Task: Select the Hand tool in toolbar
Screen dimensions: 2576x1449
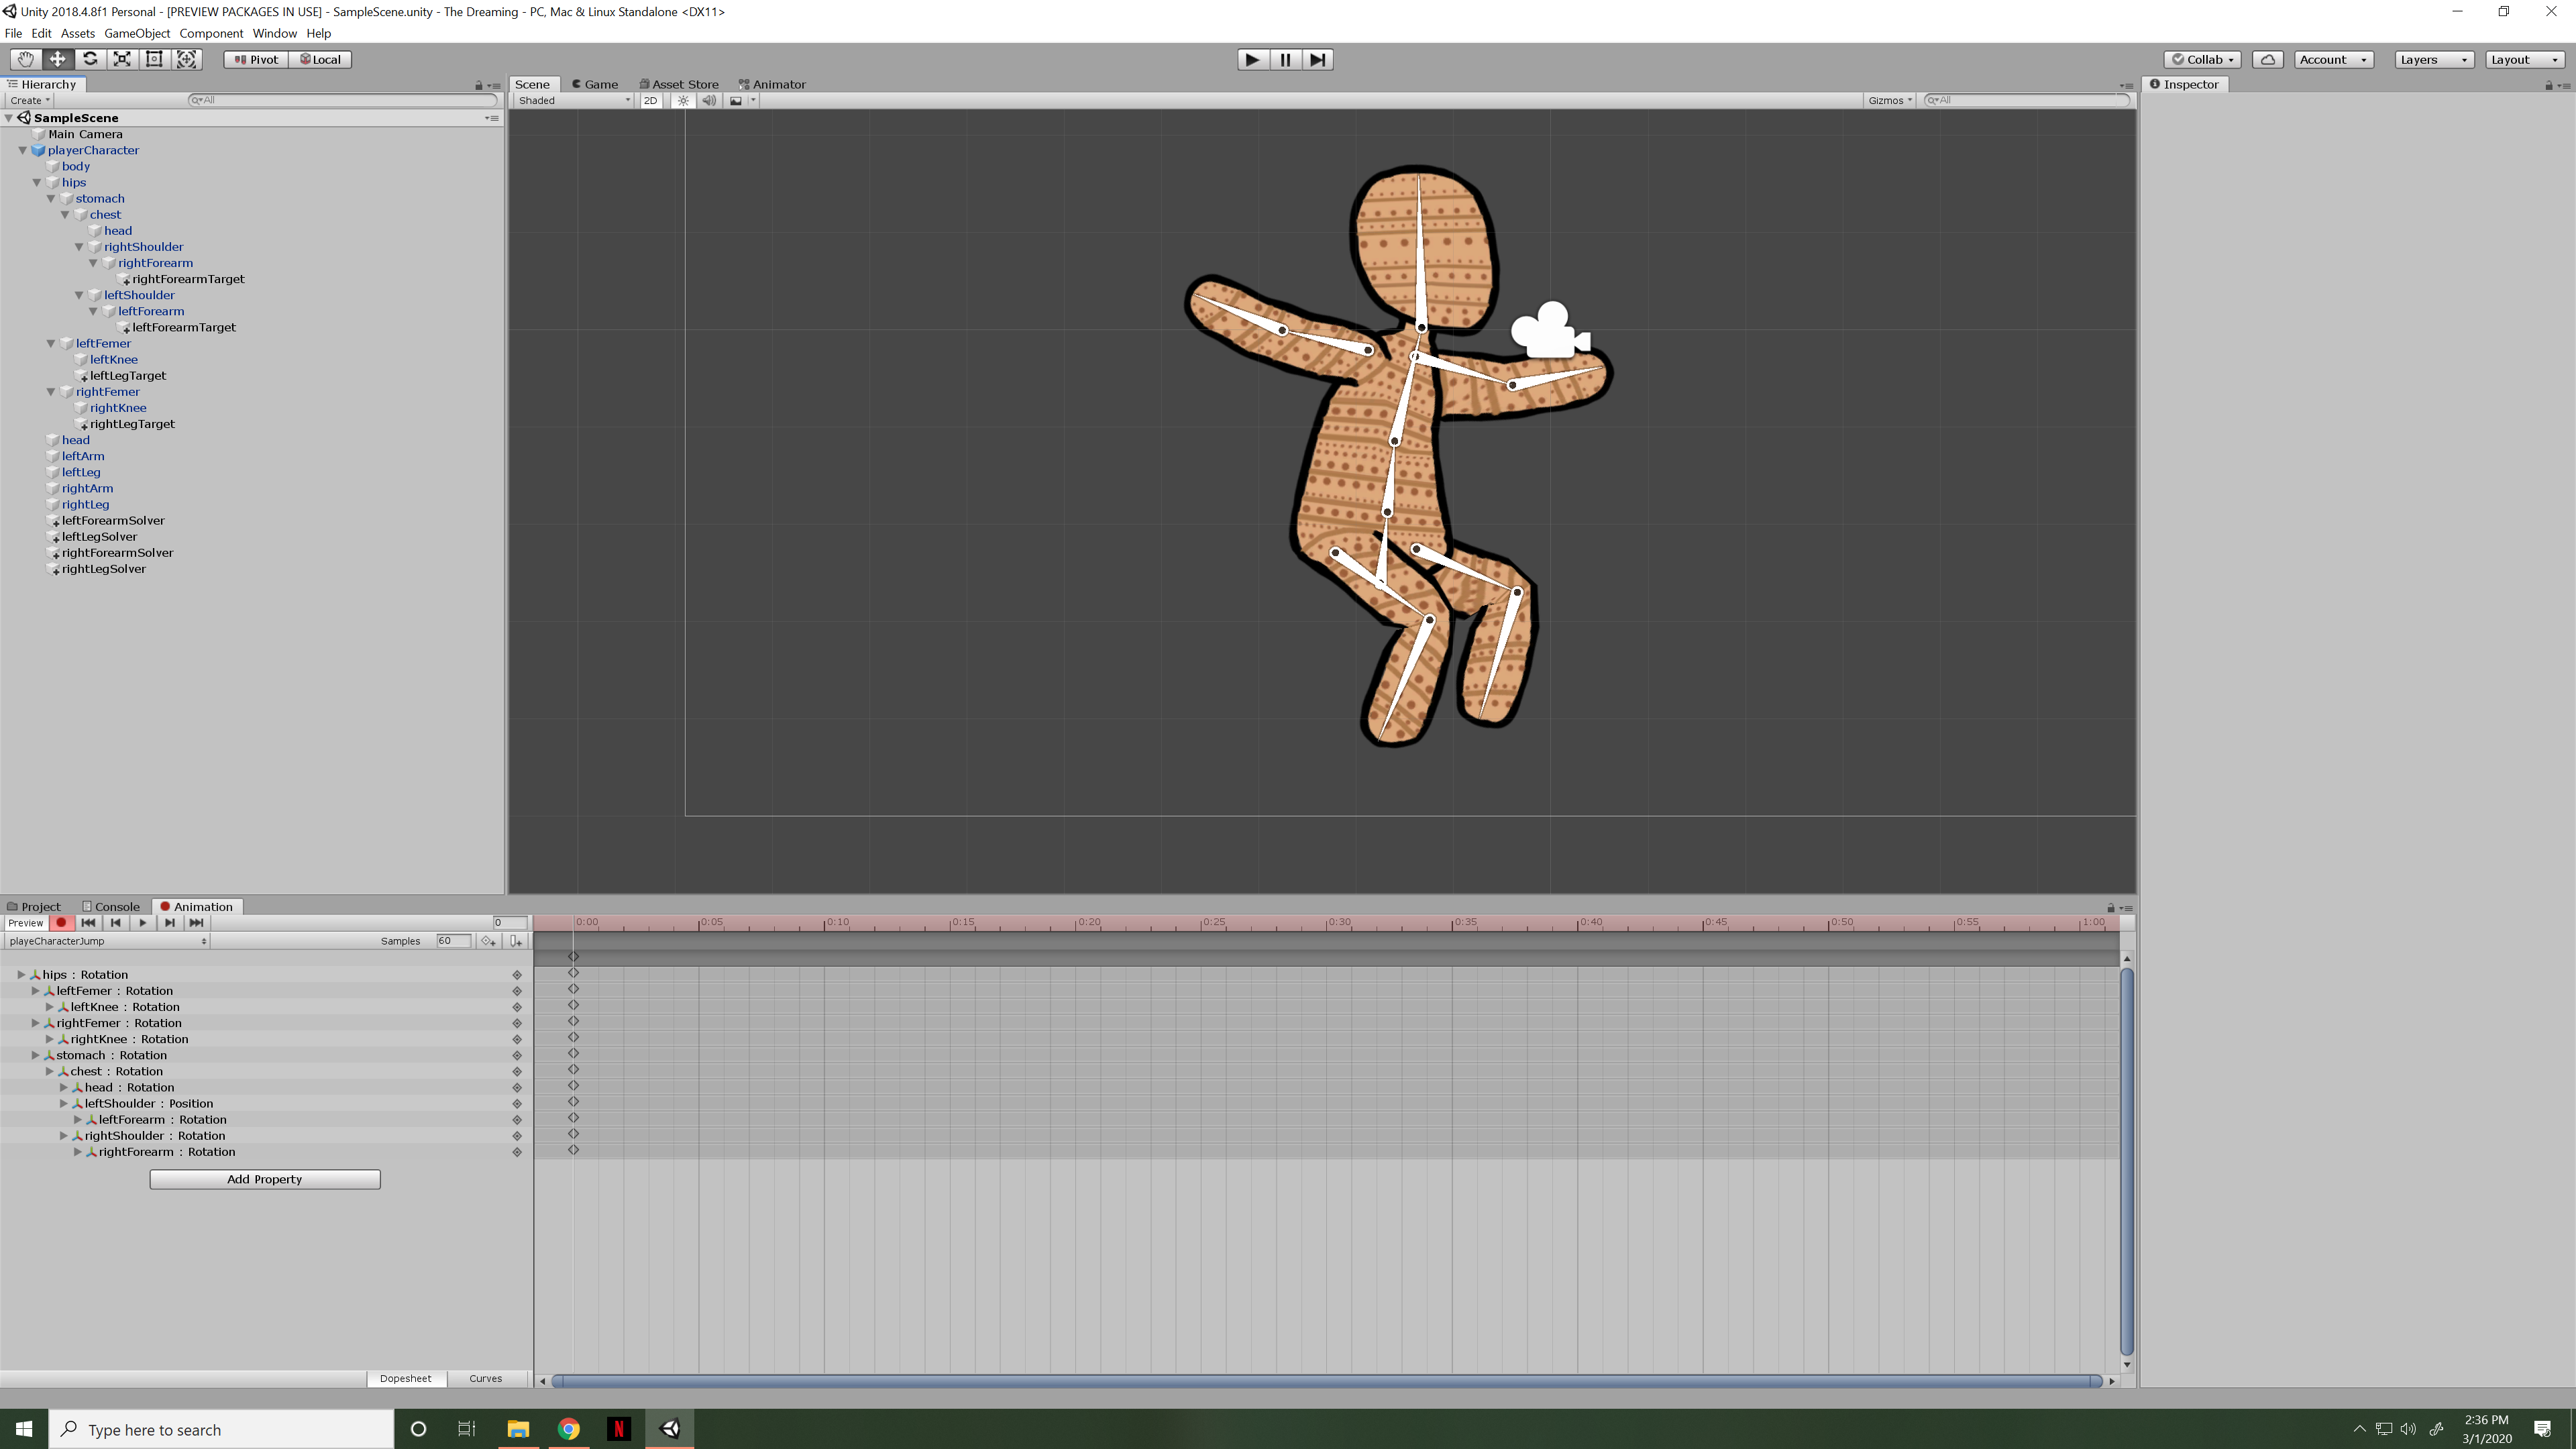Action: (25, 59)
